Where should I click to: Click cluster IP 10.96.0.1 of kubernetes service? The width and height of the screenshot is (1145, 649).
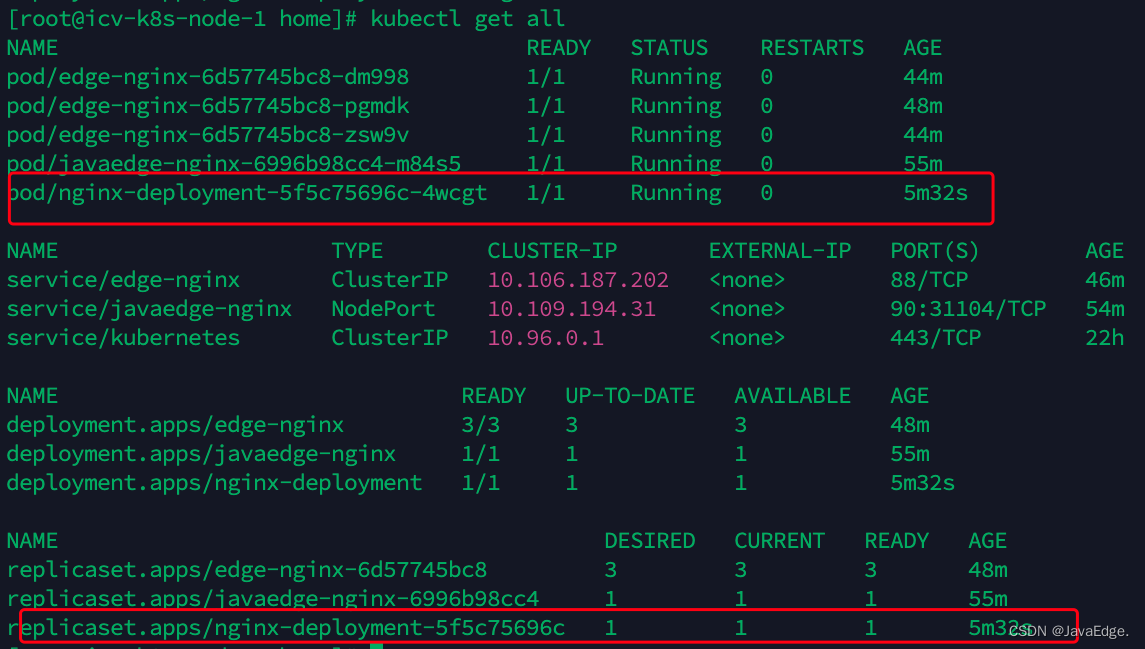[x=546, y=337]
